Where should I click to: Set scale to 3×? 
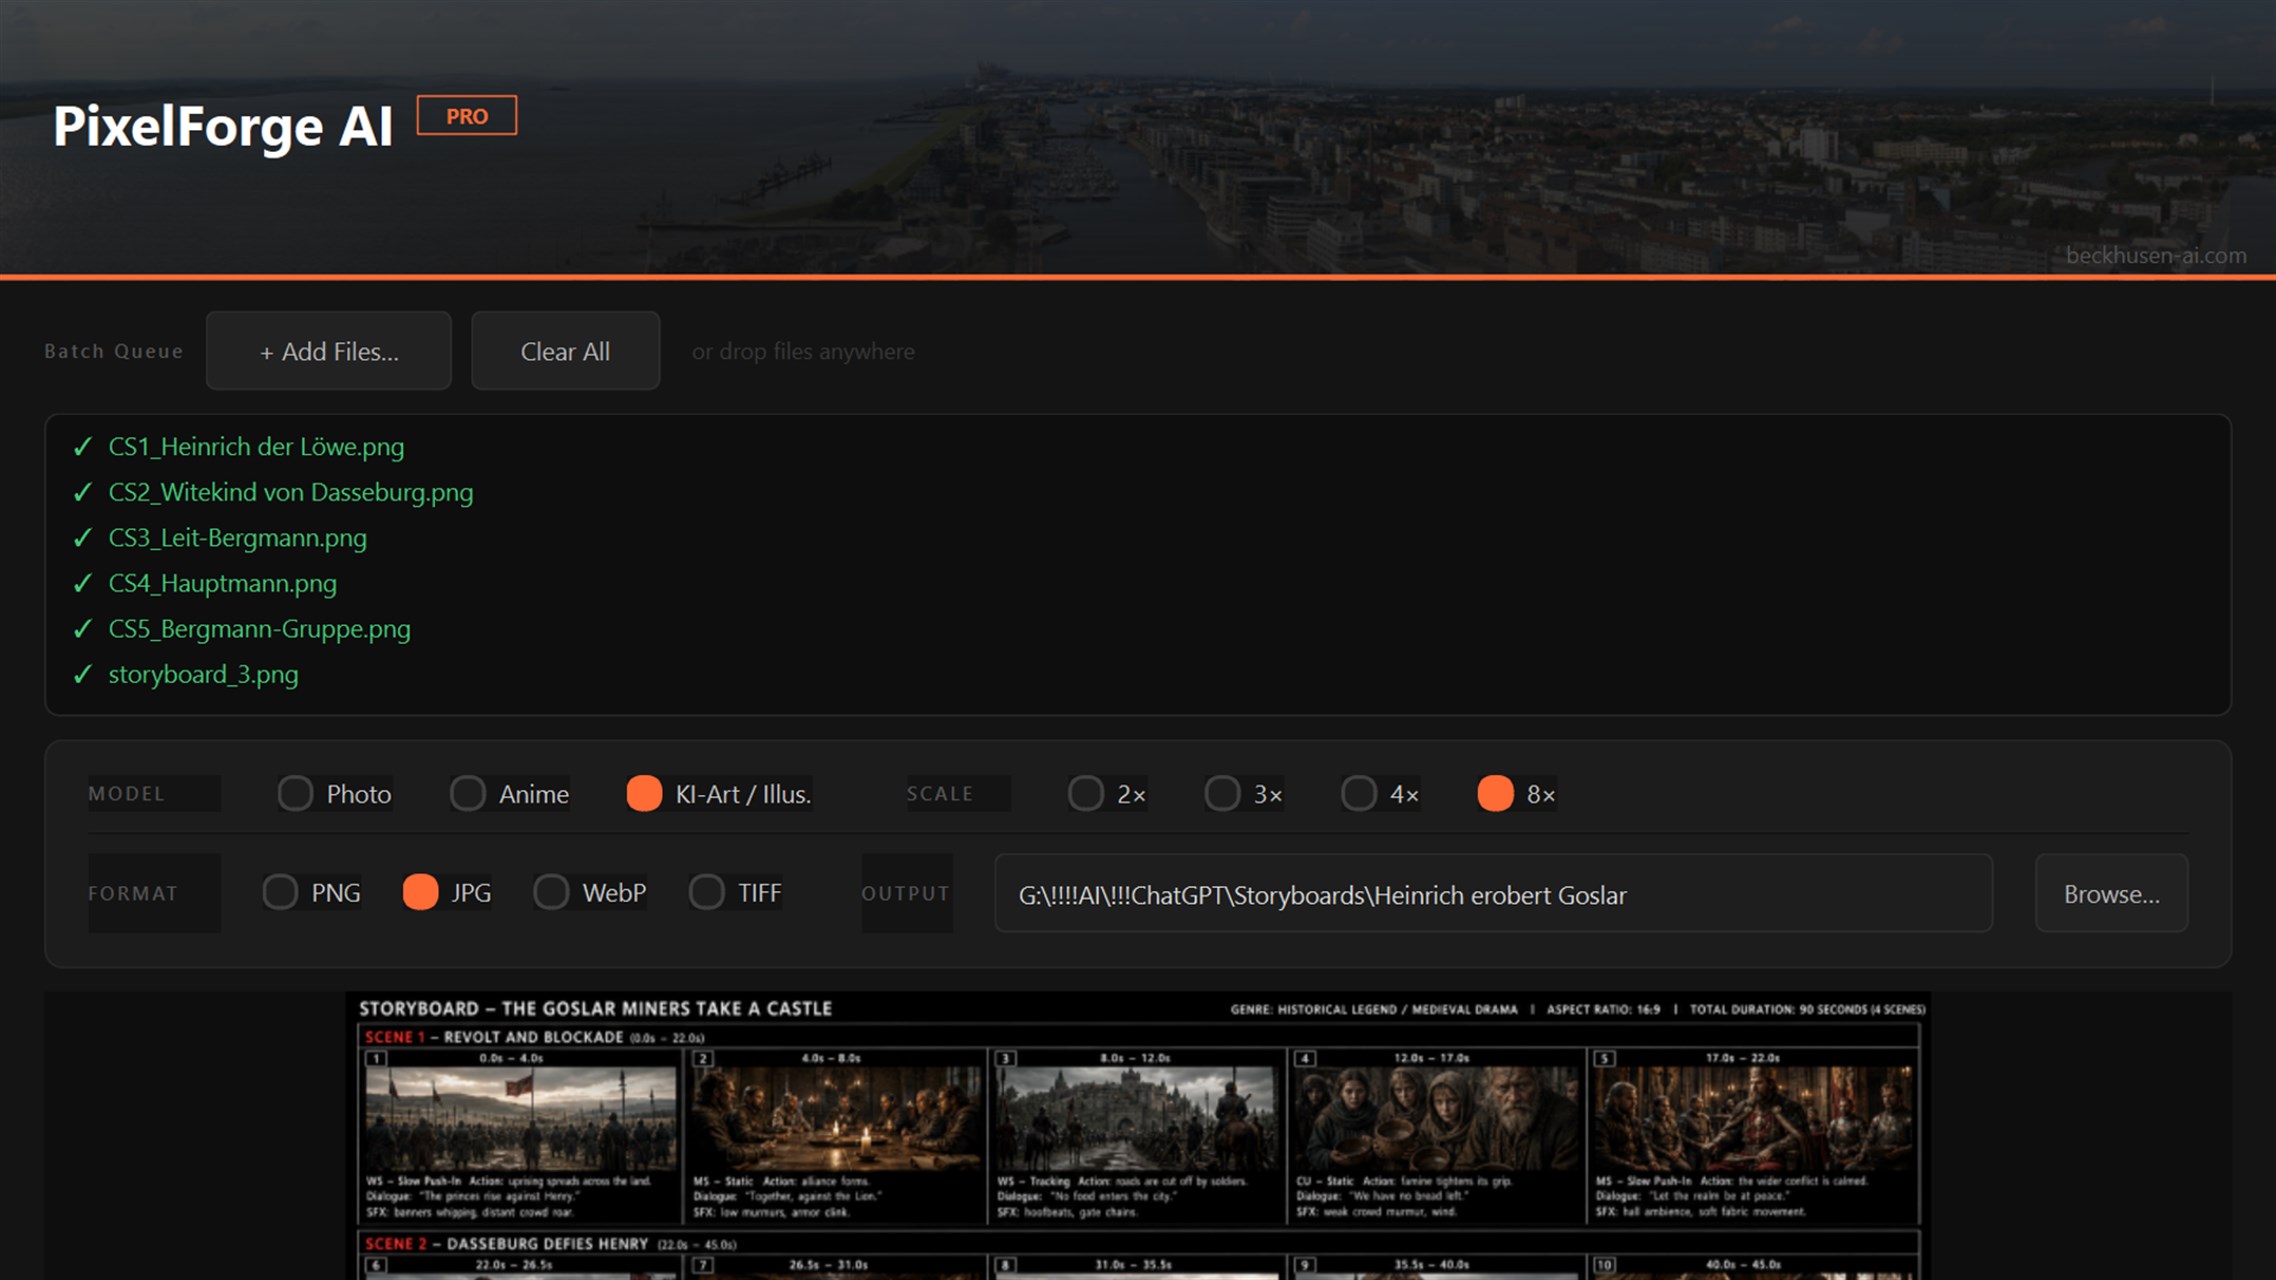coord(1222,794)
